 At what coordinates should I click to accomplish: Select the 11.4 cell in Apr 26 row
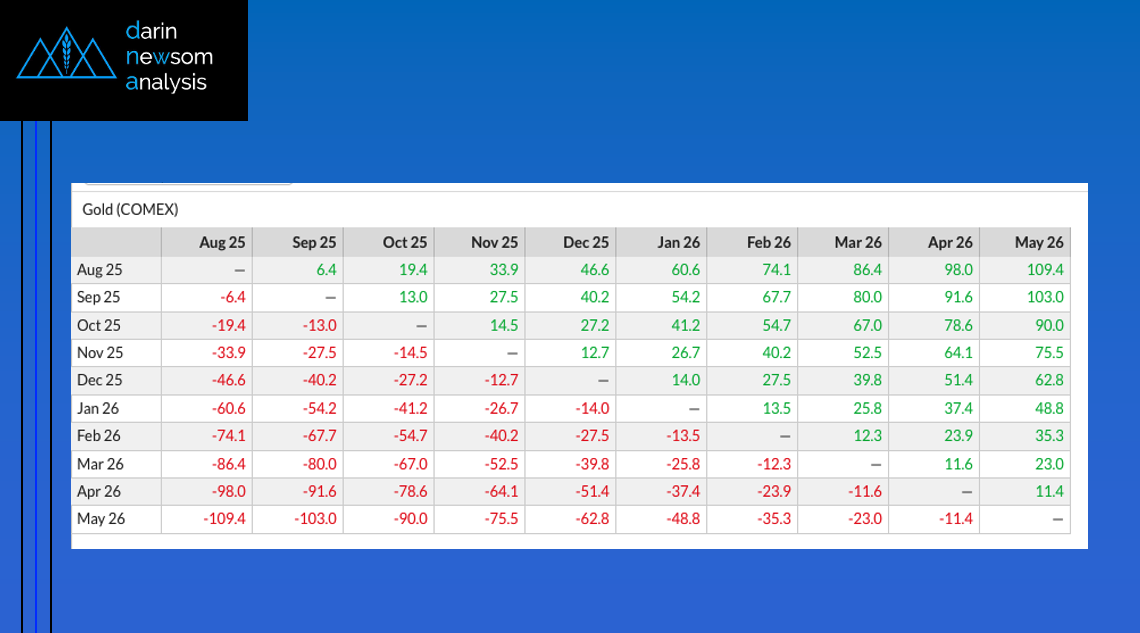tap(1049, 491)
